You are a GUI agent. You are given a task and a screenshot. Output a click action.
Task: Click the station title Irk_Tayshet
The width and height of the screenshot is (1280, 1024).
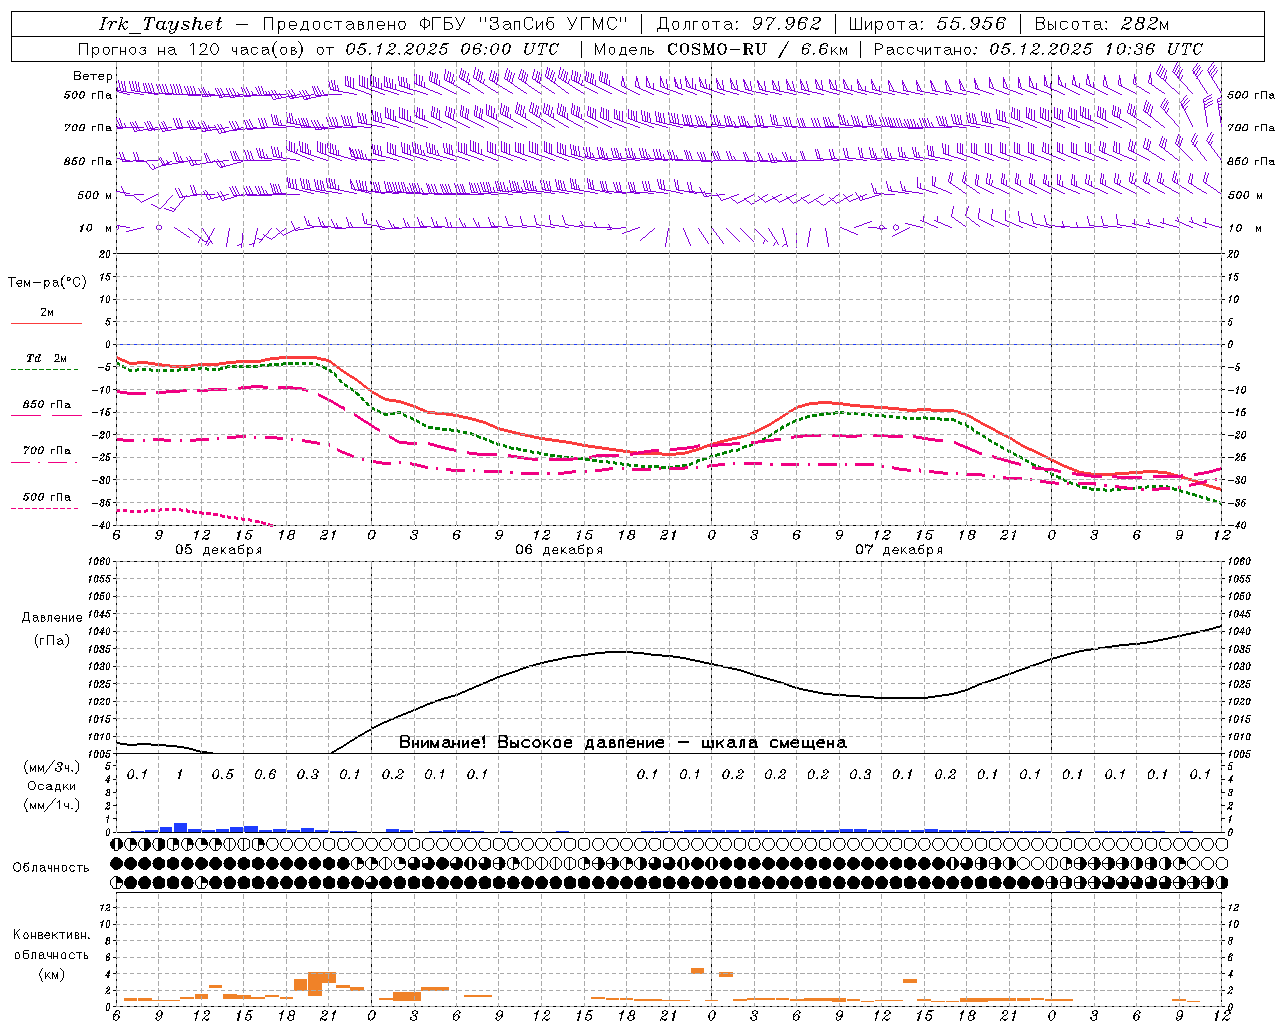(x=161, y=24)
